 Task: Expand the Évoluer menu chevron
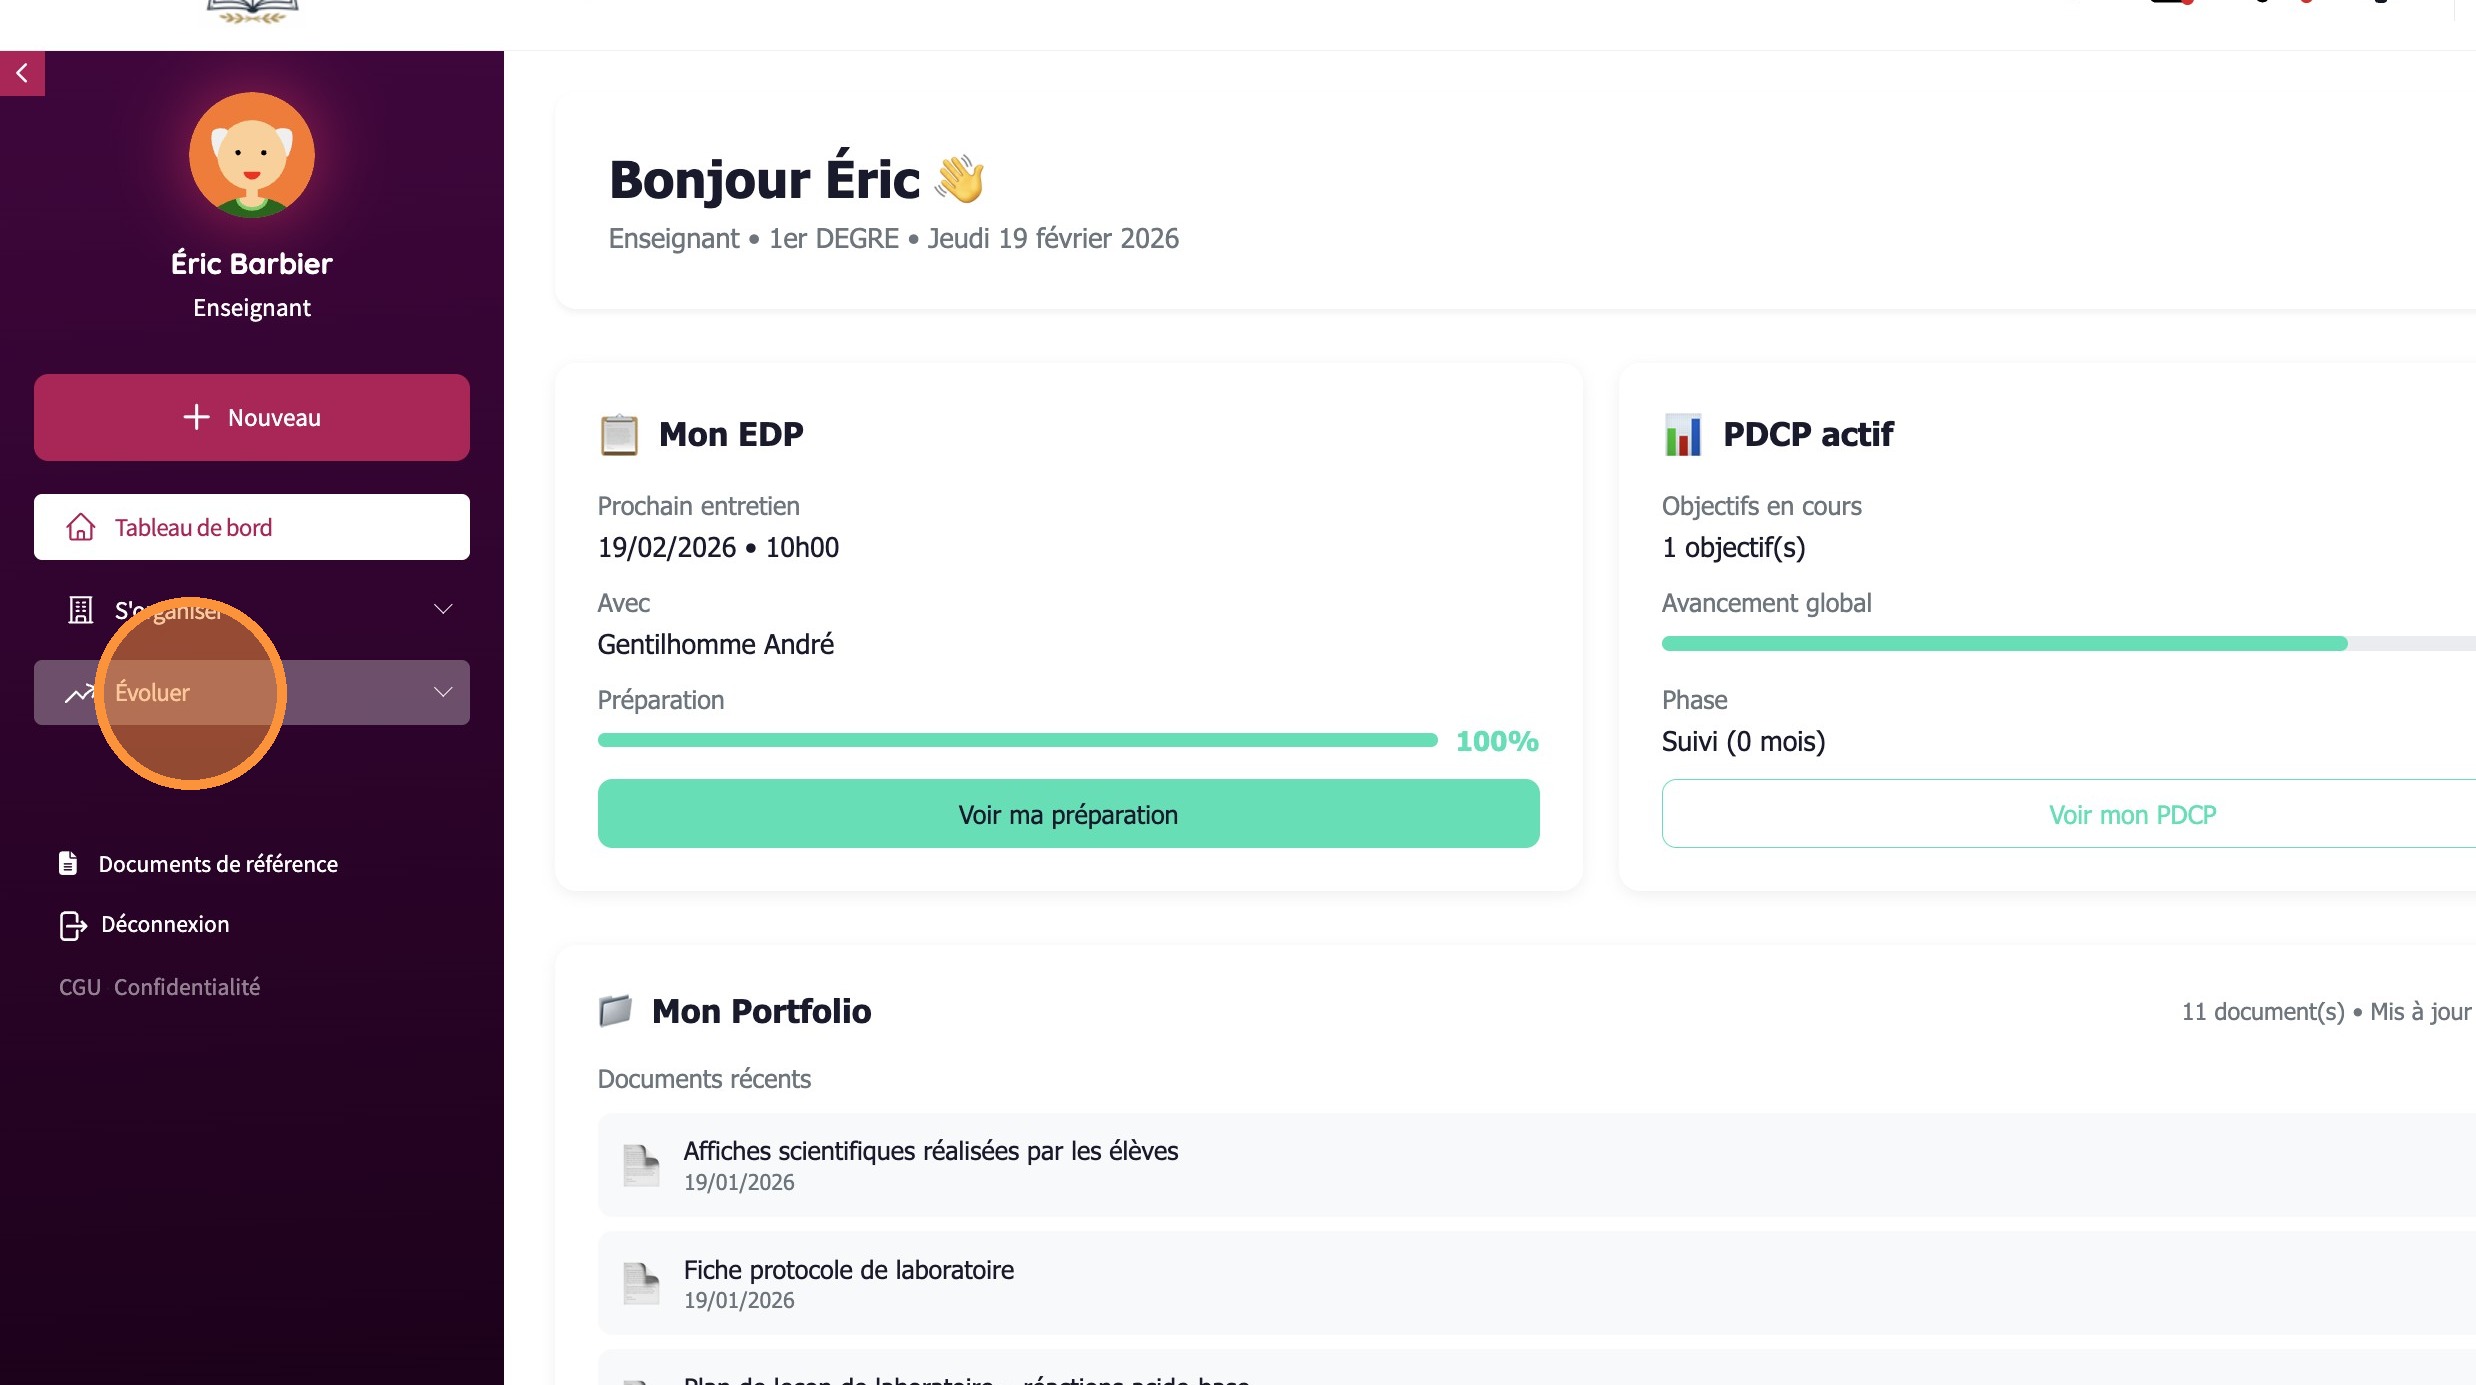443,692
